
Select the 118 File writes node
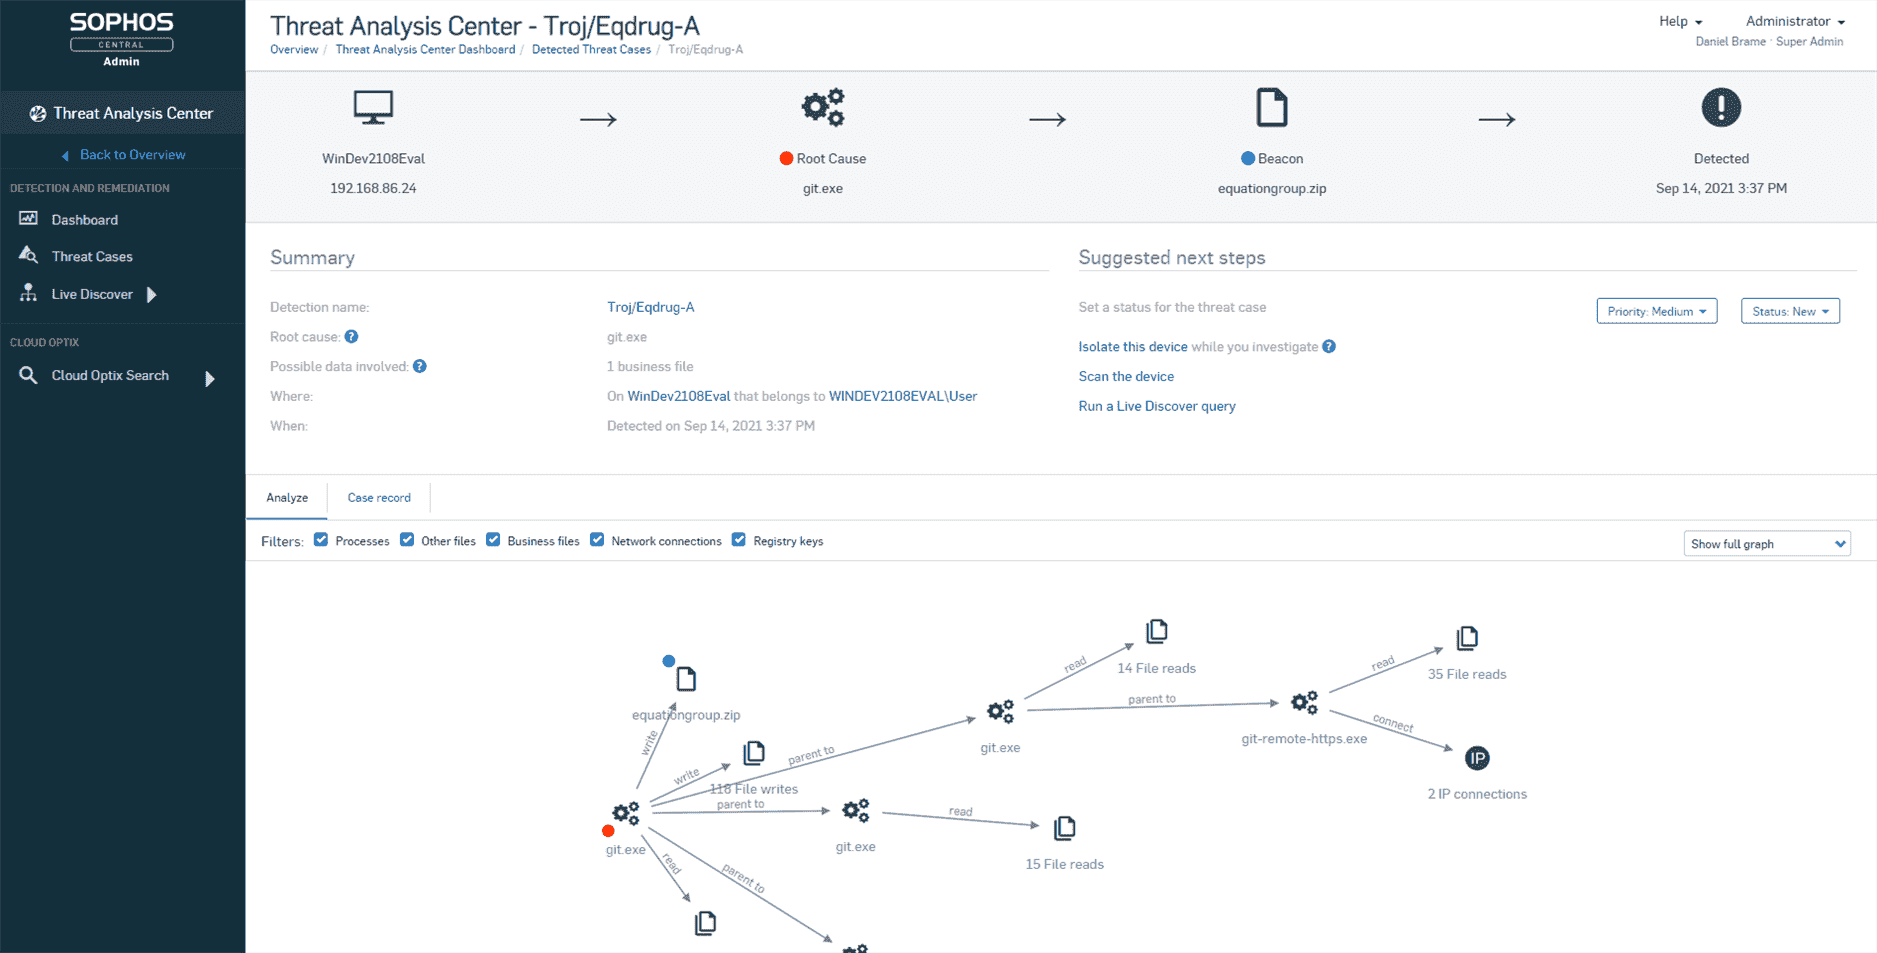[754, 753]
